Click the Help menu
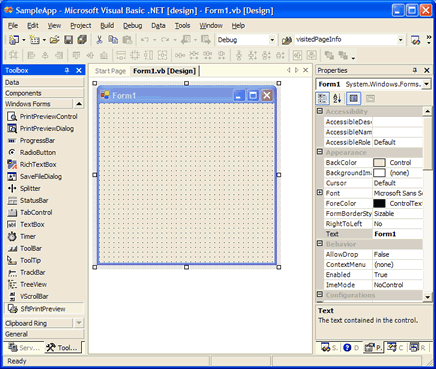Screen dimensions: 436x369 point(238,26)
